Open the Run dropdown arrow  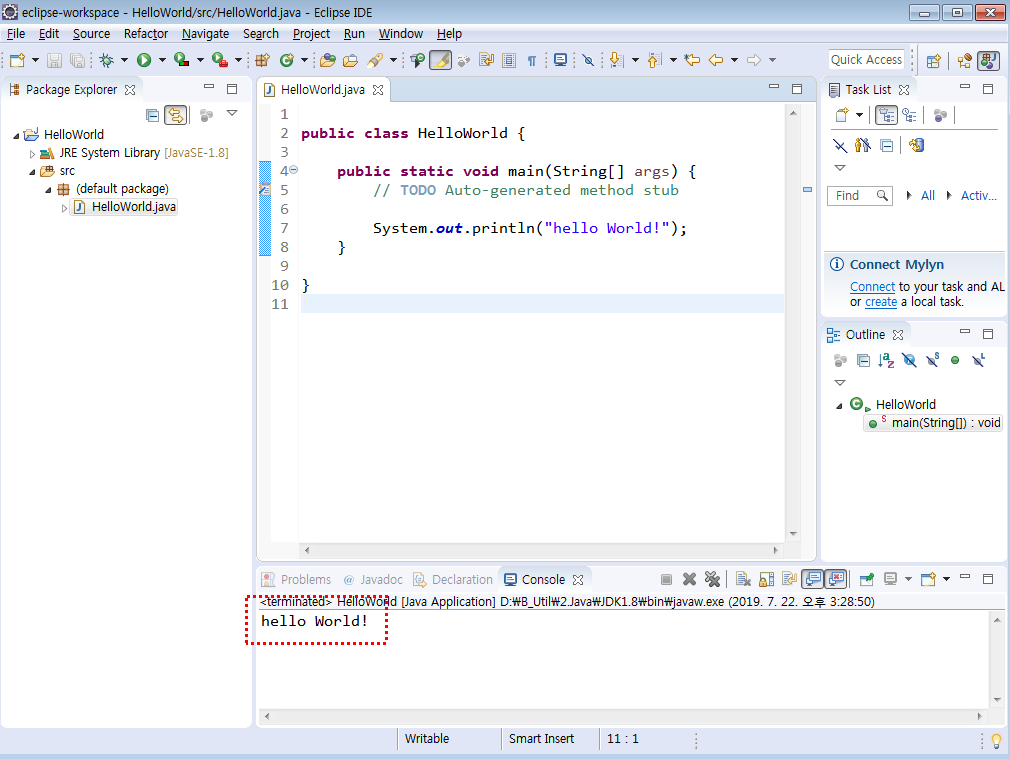coord(162,60)
